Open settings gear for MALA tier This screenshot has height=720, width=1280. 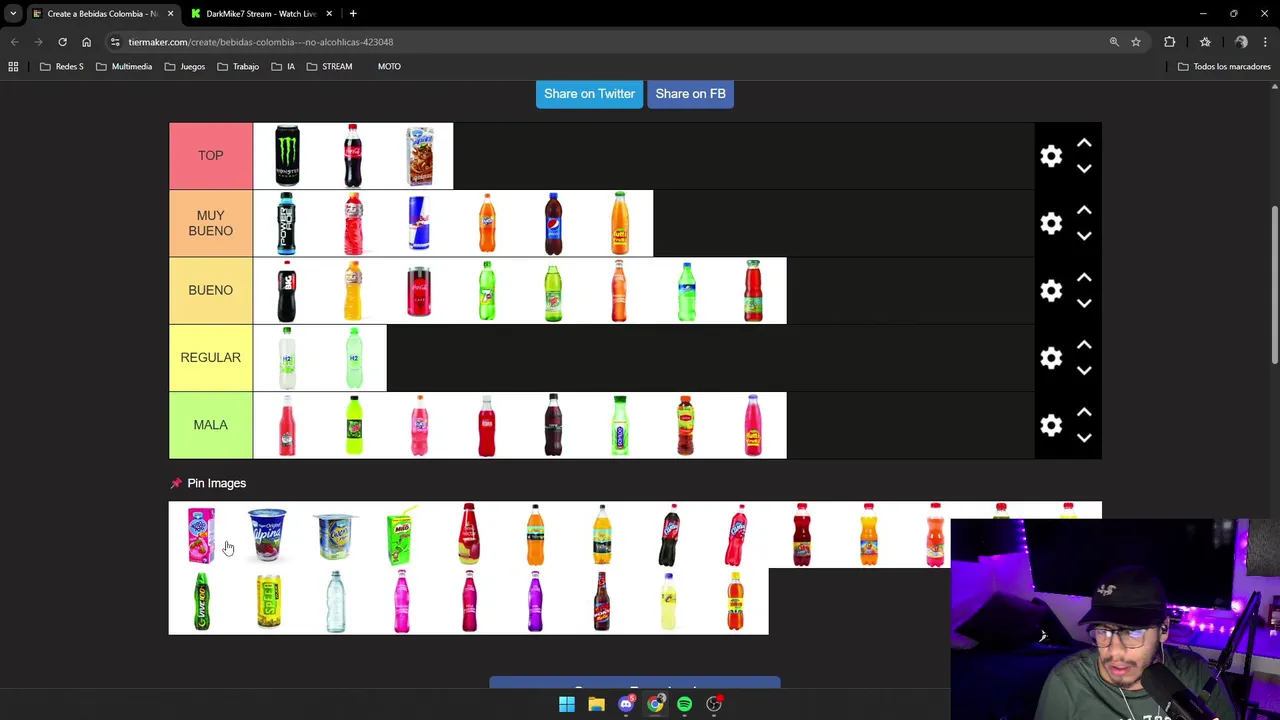pyautogui.click(x=1051, y=425)
